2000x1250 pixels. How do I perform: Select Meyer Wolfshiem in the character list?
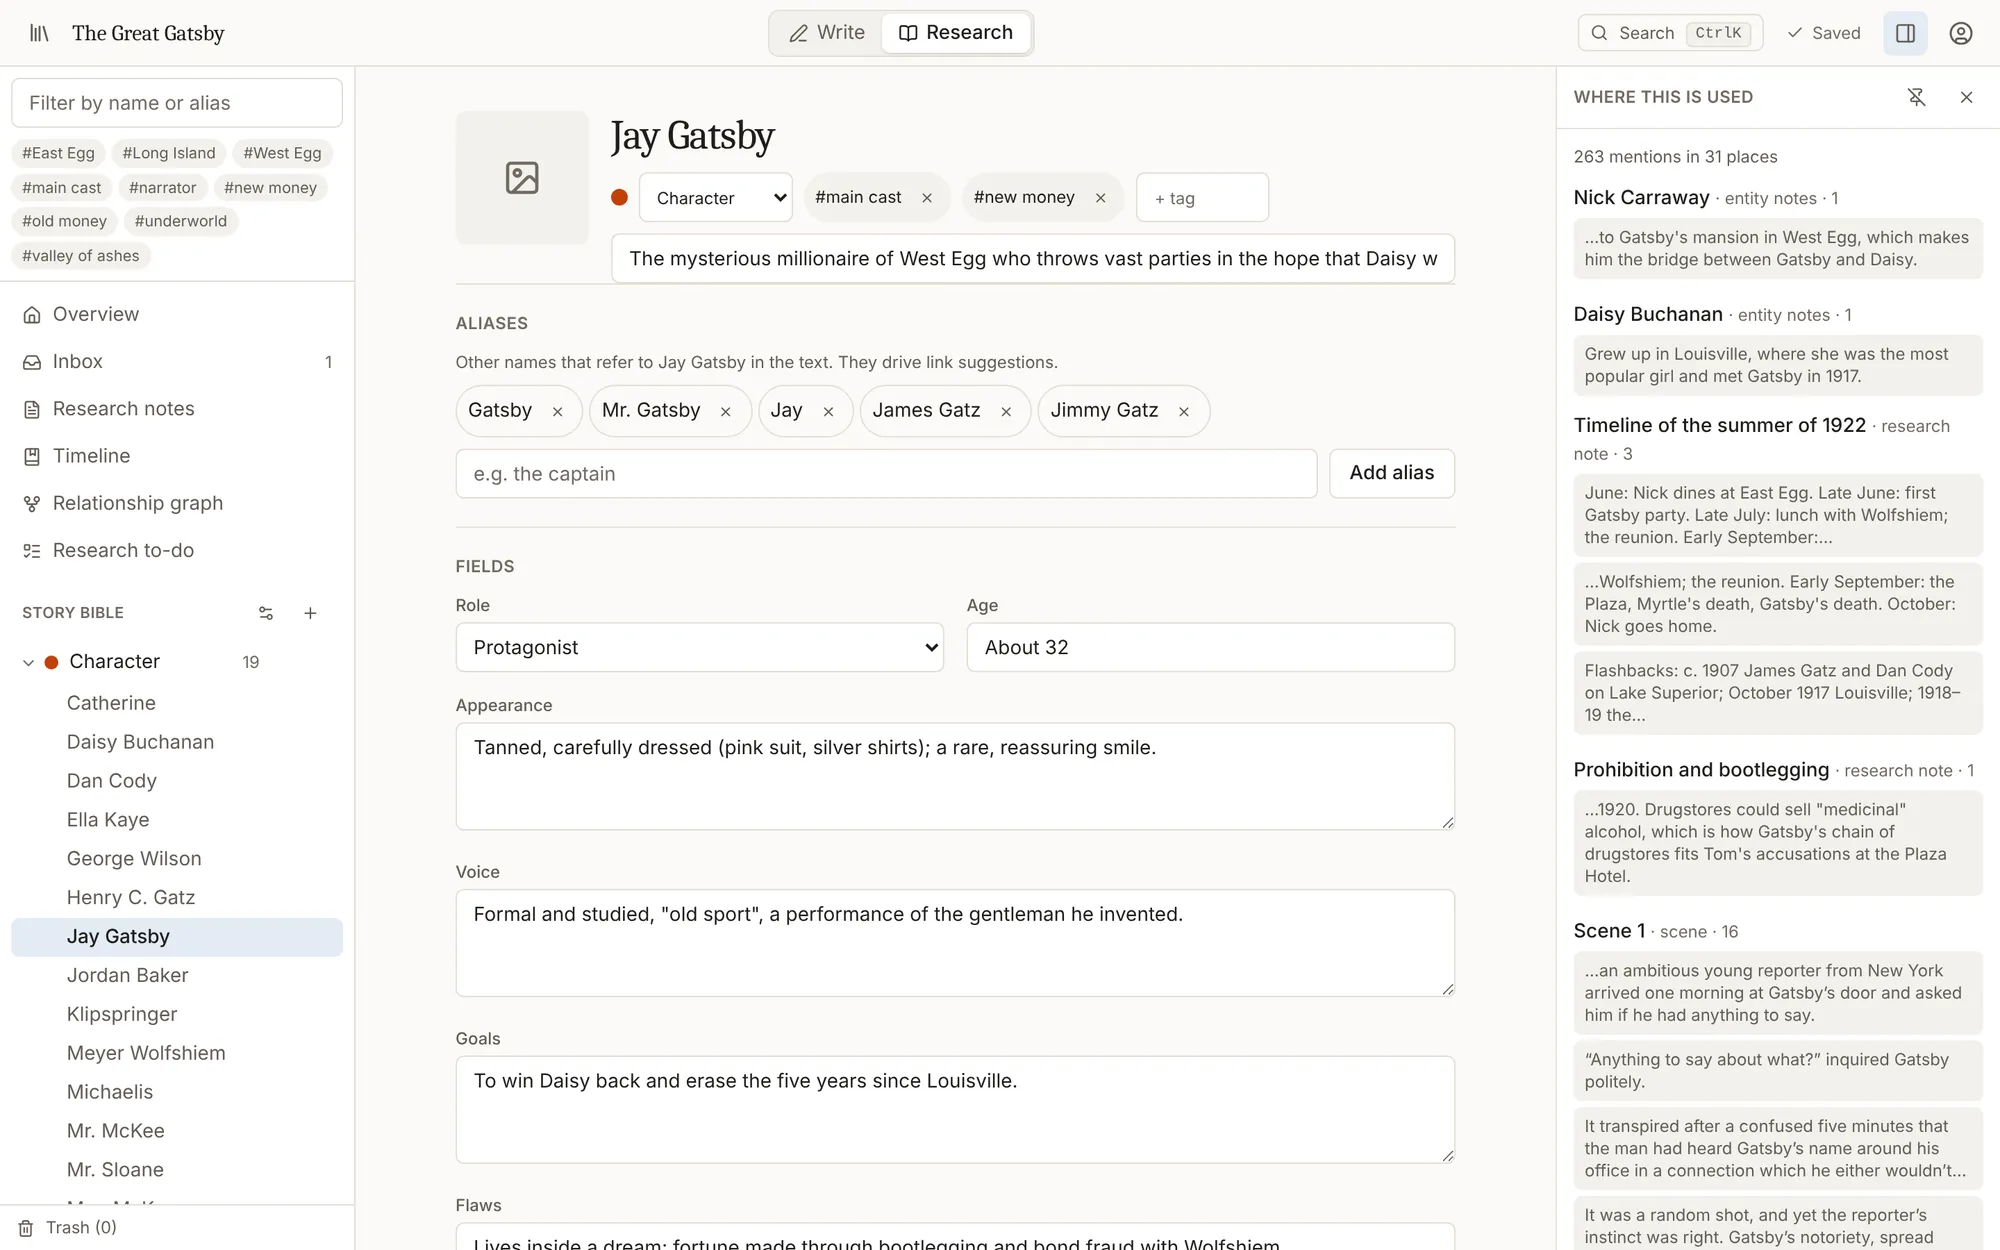[x=177, y=1053]
